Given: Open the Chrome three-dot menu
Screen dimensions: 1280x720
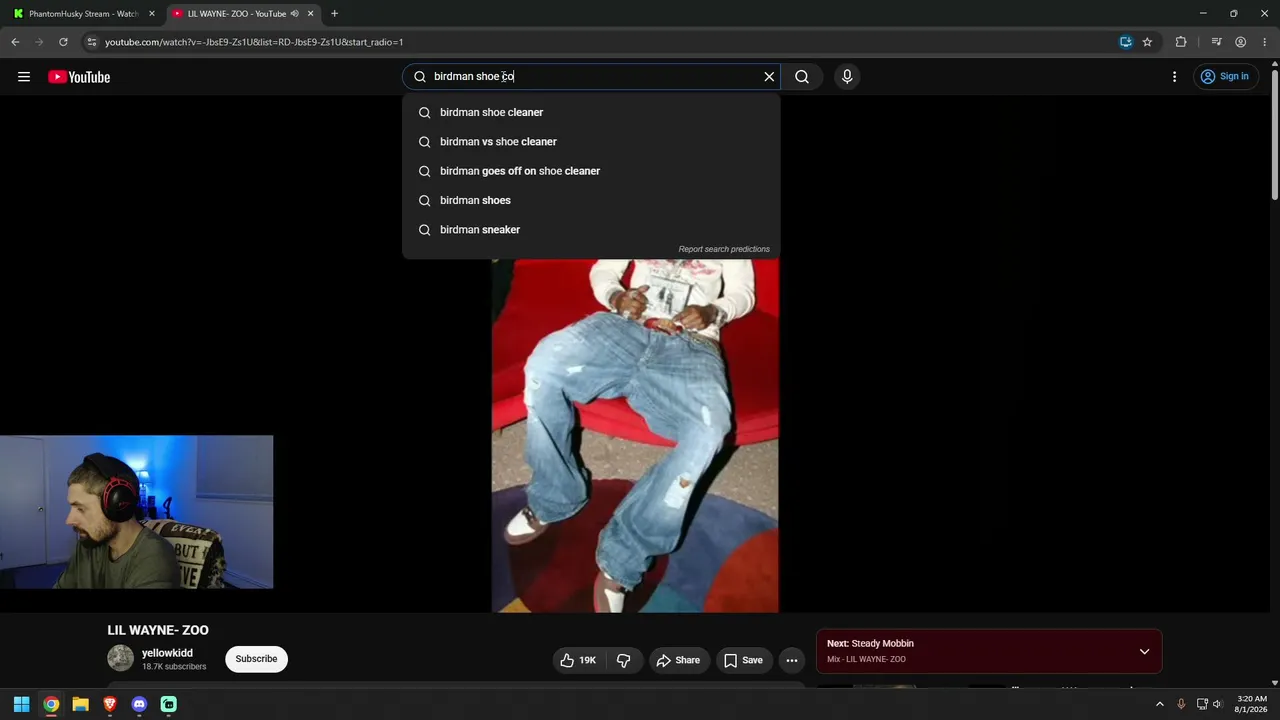Looking at the screenshot, I should coord(1265,42).
